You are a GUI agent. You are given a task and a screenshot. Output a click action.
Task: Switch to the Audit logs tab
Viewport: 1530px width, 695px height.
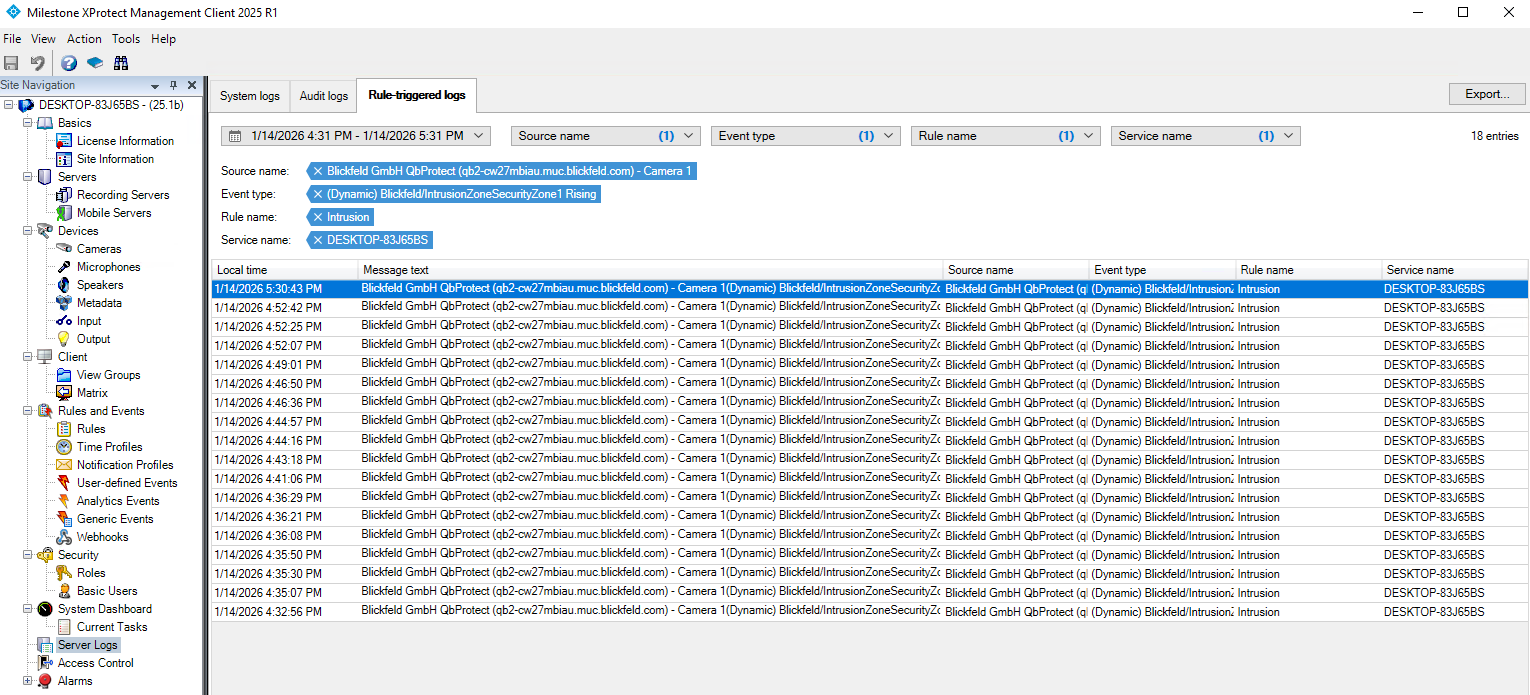pos(323,96)
